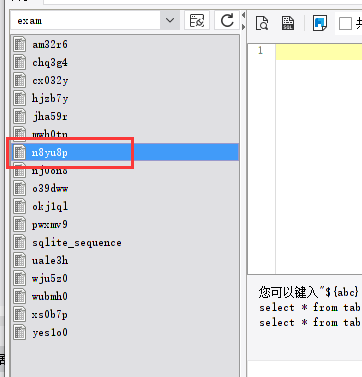Select highlighted table n8yu8p
Screen dimensions: 362x377
[125, 152]
